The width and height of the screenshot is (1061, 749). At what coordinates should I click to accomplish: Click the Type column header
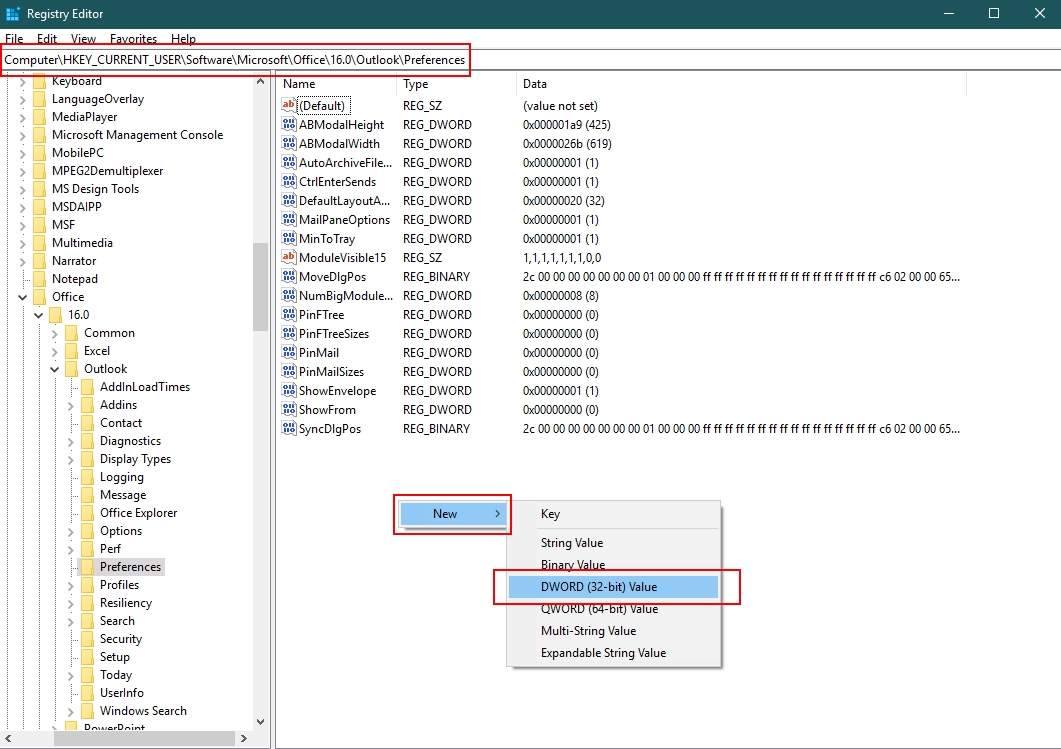pos(416,84)
